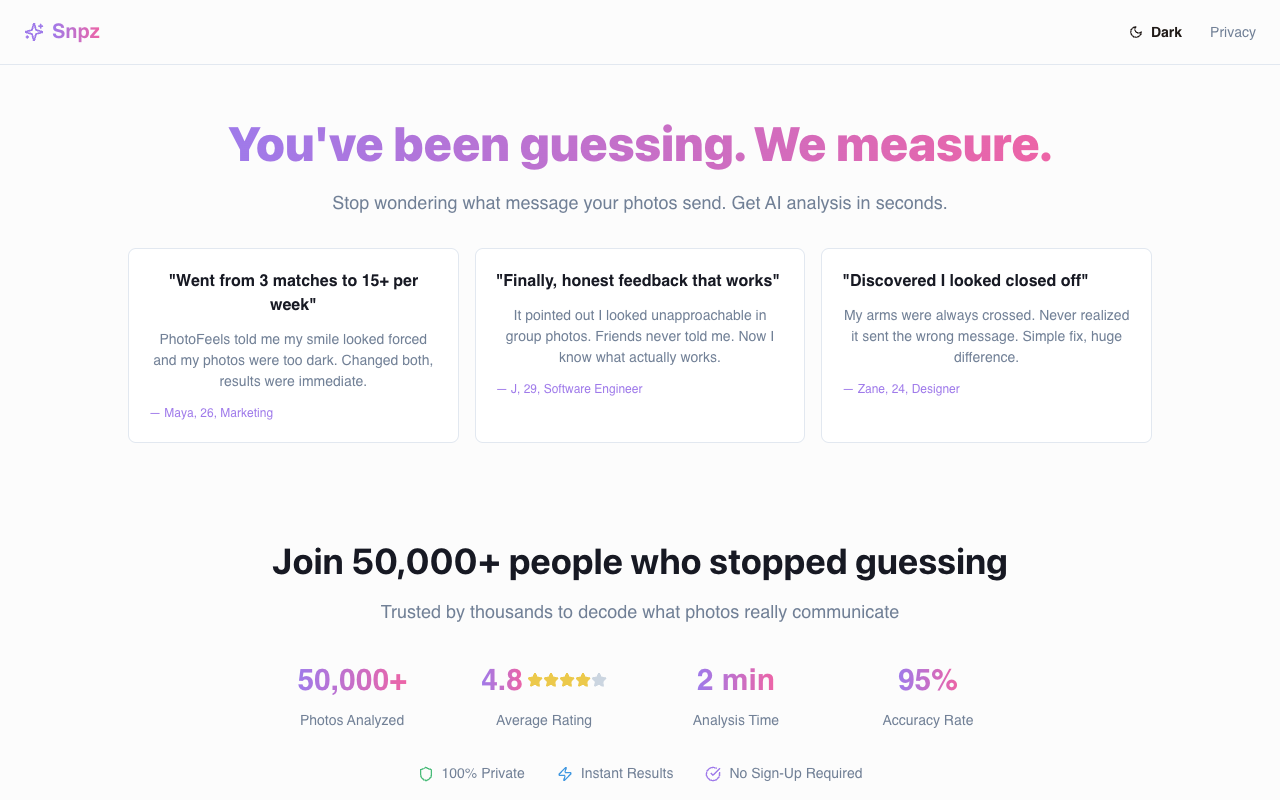The width and height of the screenshot is (1280, 800).
Task: Click the Snpz wordmark logo
Action: click(x=76, y=31)
